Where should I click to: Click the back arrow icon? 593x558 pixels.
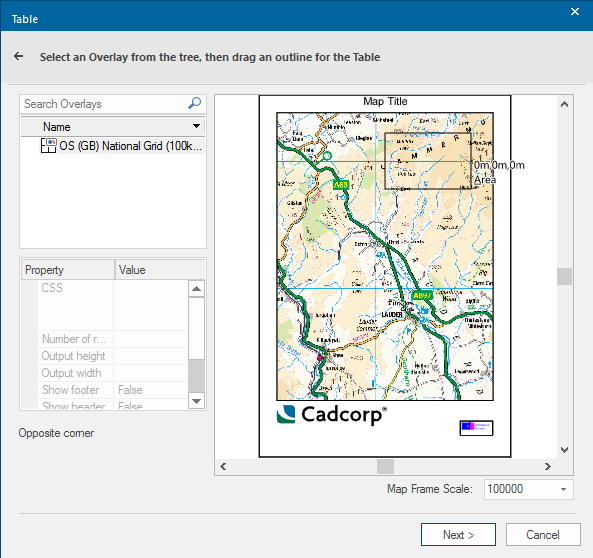(18, 56)
